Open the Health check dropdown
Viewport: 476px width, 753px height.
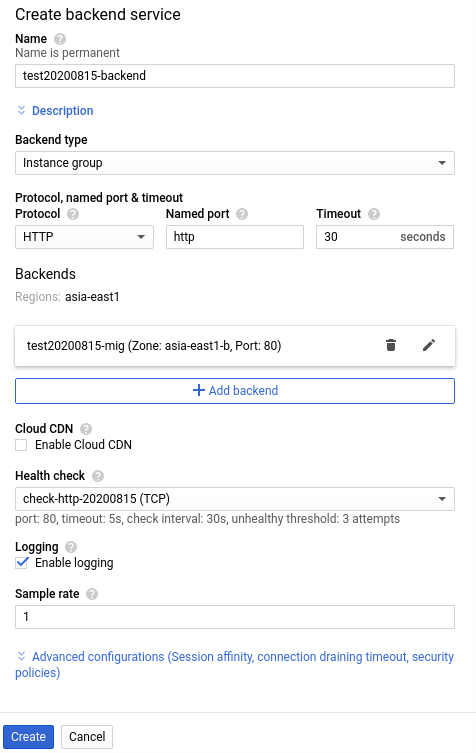(x=235, y=499)
